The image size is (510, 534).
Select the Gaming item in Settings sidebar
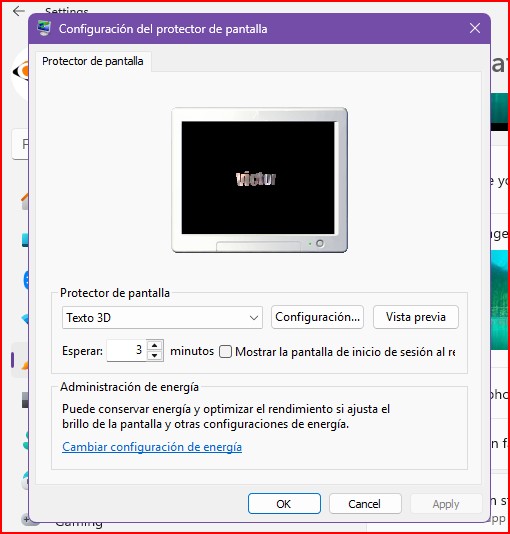[79, 524]
